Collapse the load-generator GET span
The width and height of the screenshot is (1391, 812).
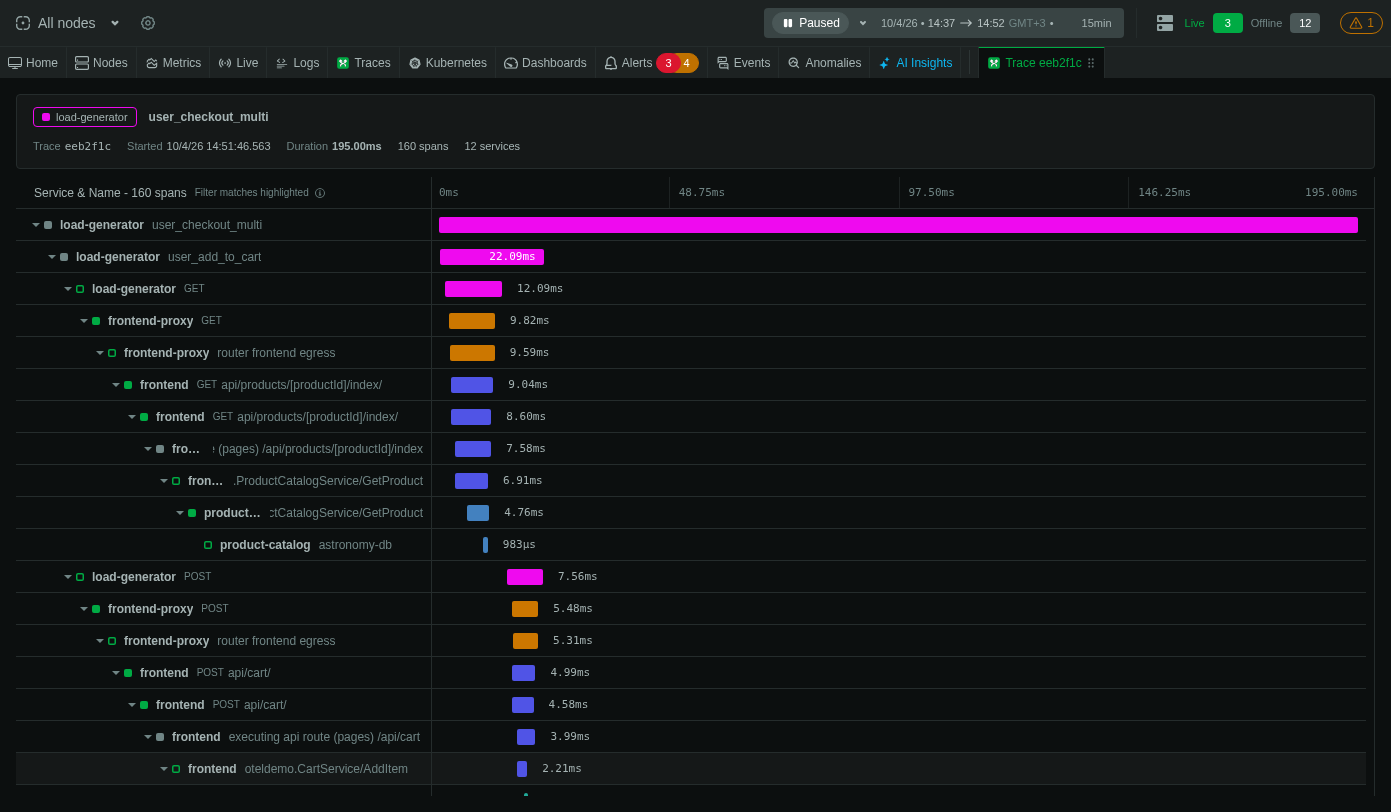pos(68,289)
